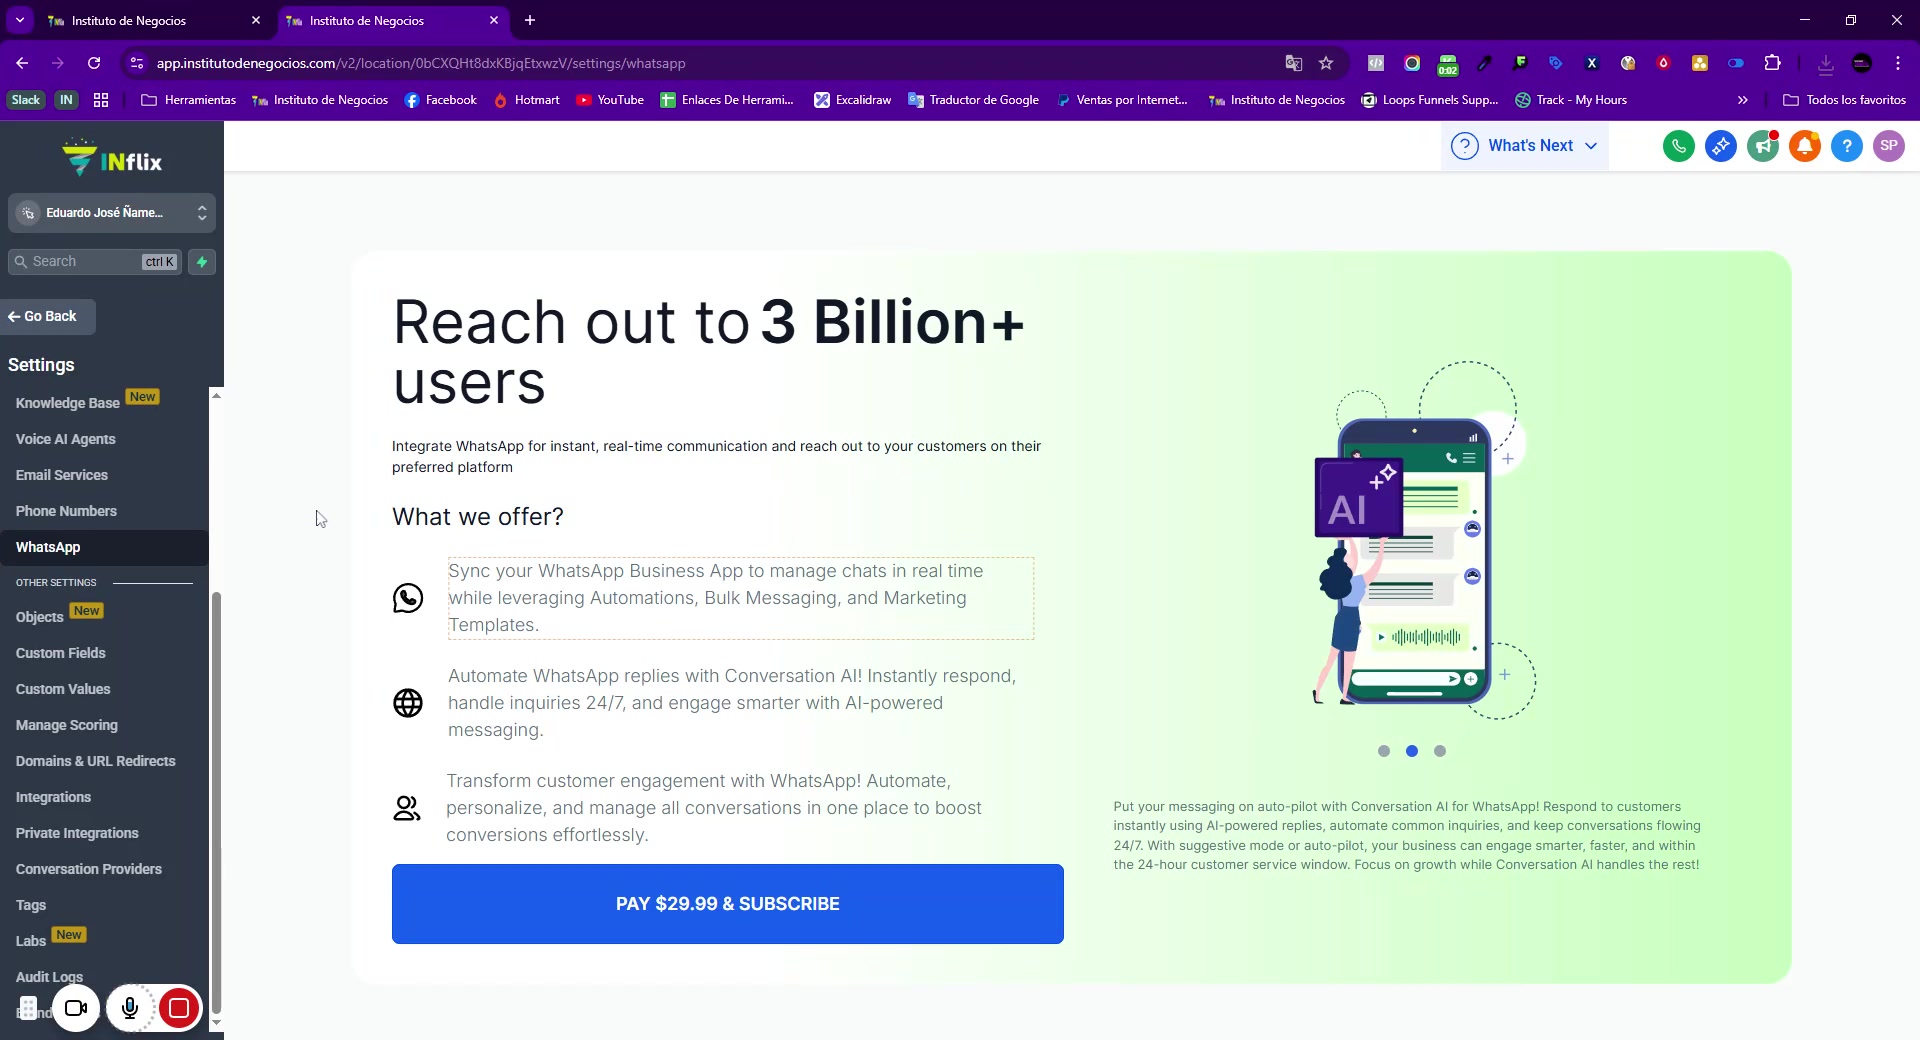This screenshot has width=1920, height=1040.
Task: Toggle the recorder microphone icon
Action: (x=130, y=1008)
